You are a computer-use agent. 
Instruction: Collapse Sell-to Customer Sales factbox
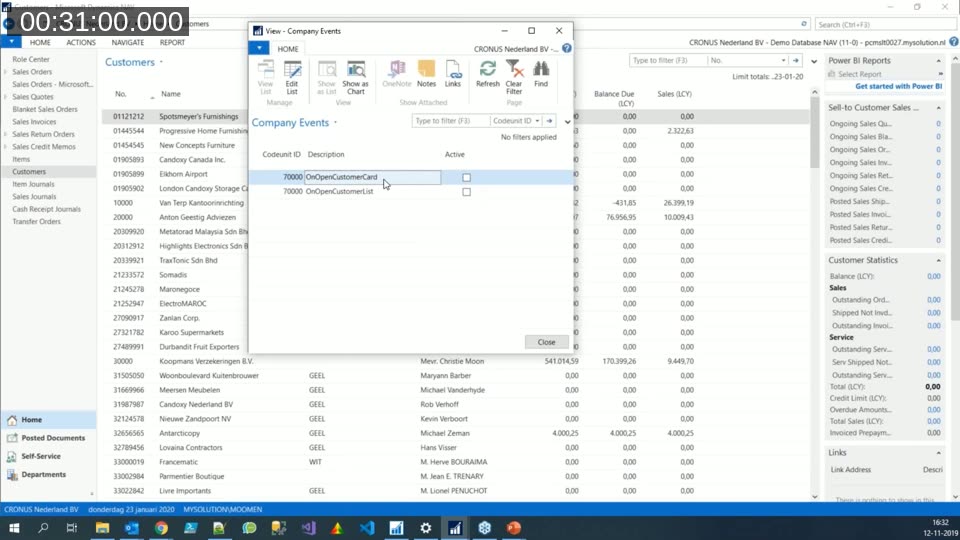[x=939, y=108]
